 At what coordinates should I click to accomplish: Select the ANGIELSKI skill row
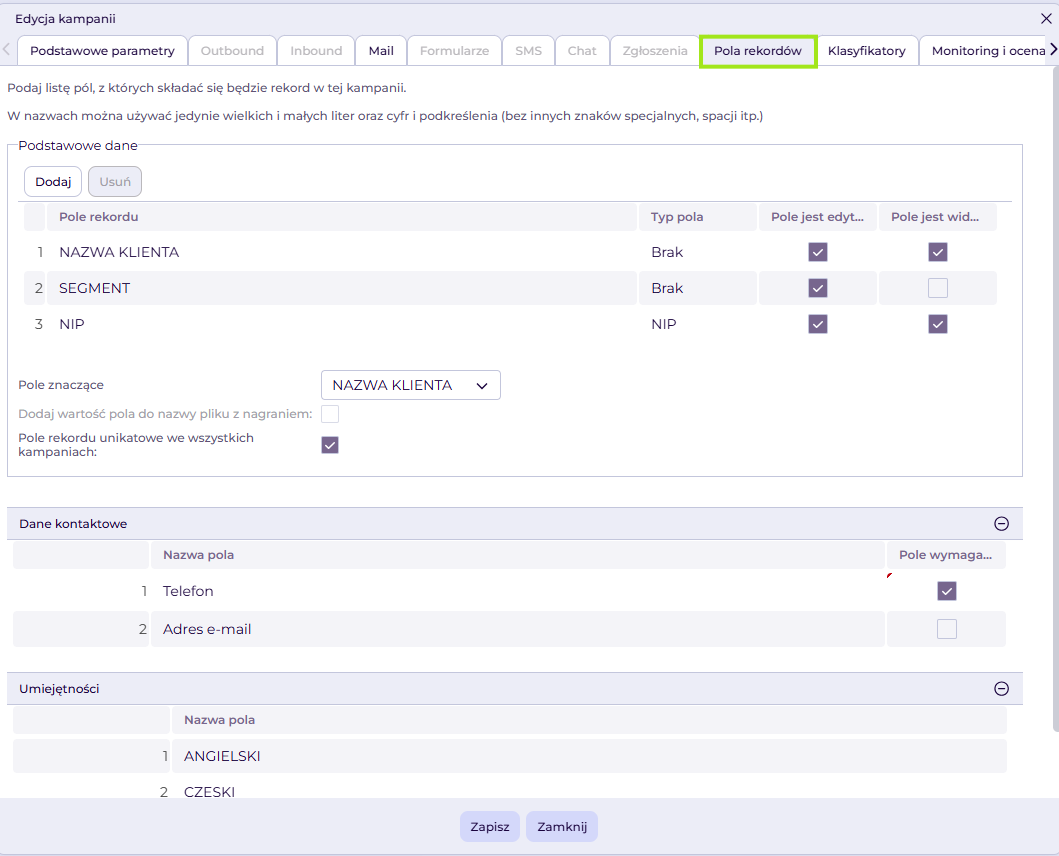coord(510,756)
